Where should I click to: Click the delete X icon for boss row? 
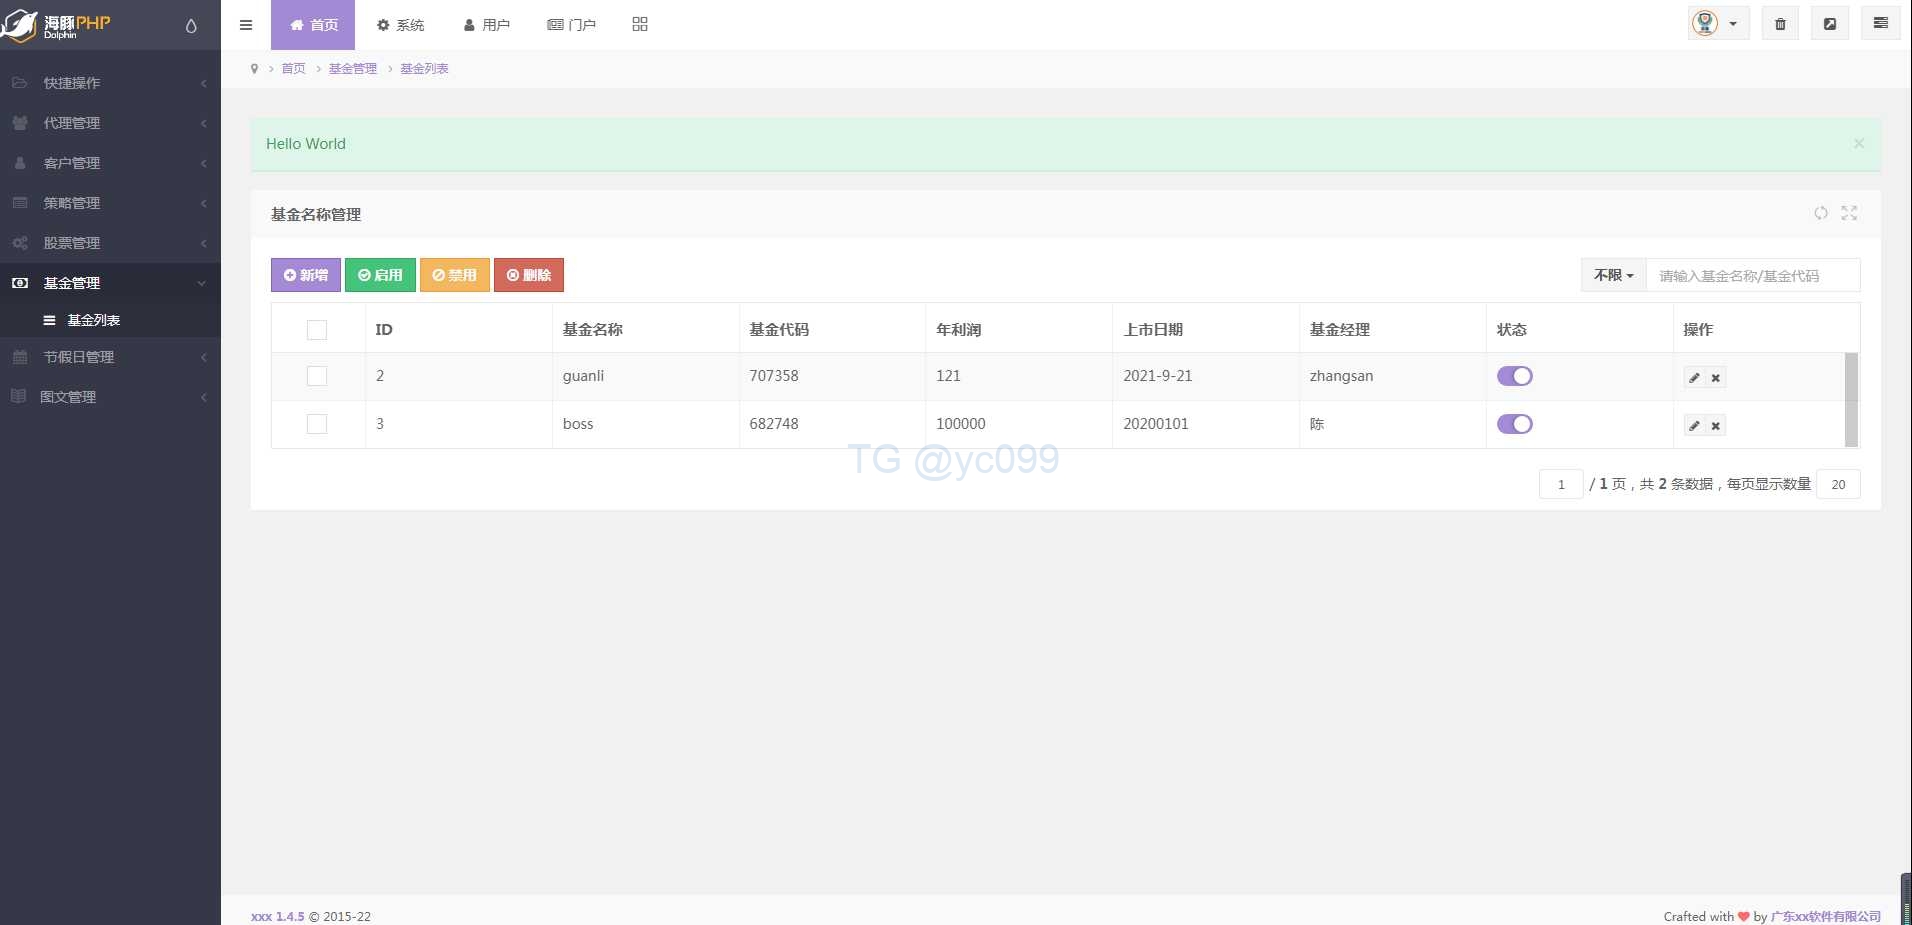tap(1716, 426)
